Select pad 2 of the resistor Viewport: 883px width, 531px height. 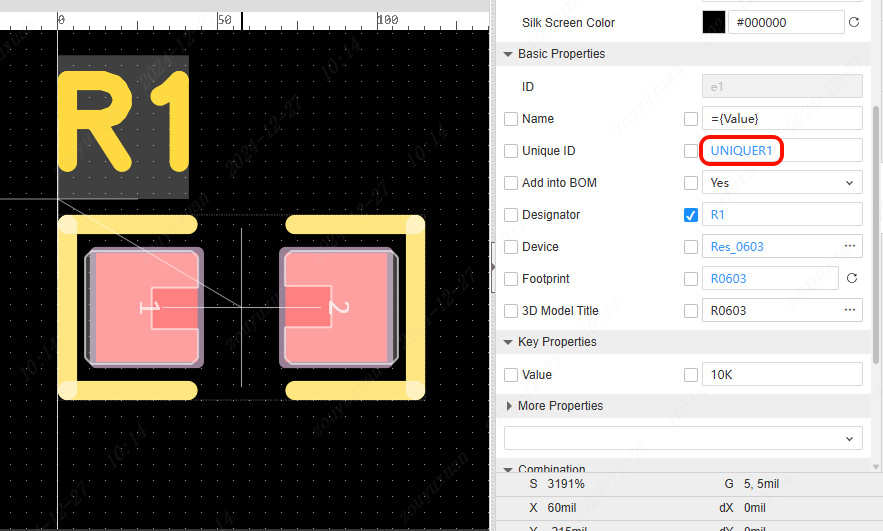pos(338,307)
